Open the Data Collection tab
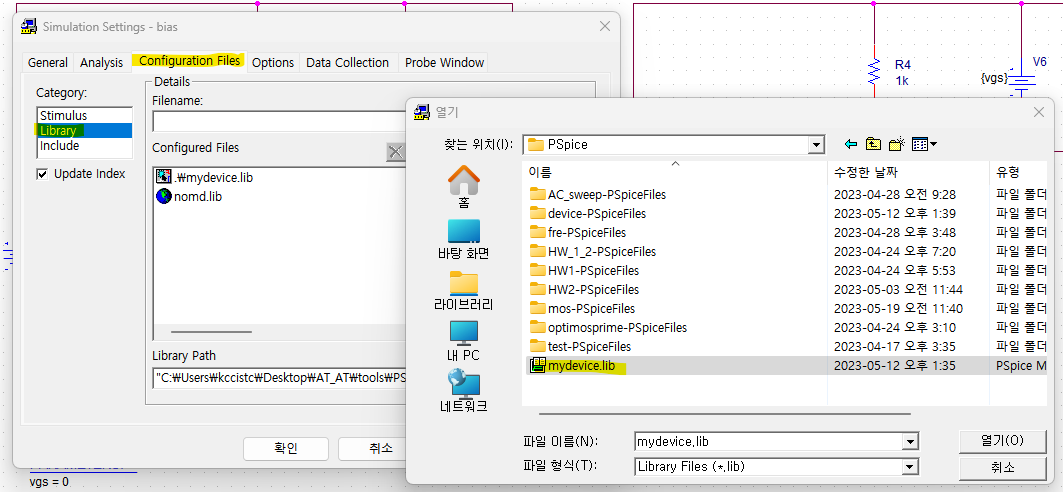 (348, 62)
